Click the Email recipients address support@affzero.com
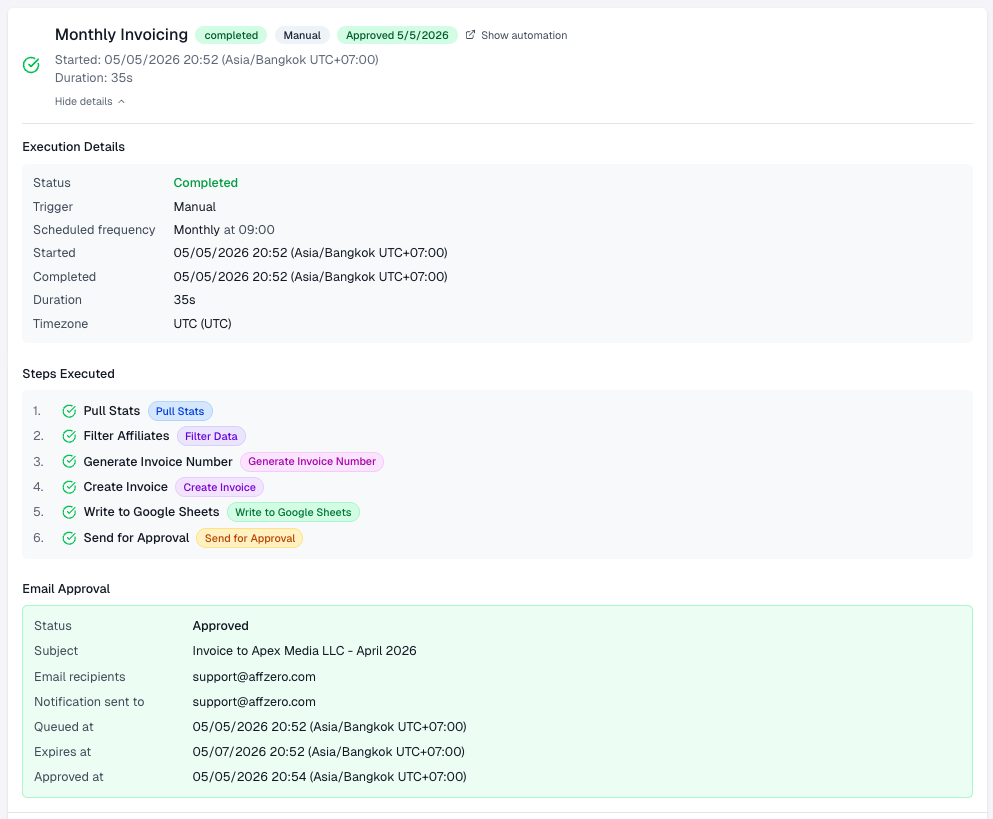 click(254, 676)
